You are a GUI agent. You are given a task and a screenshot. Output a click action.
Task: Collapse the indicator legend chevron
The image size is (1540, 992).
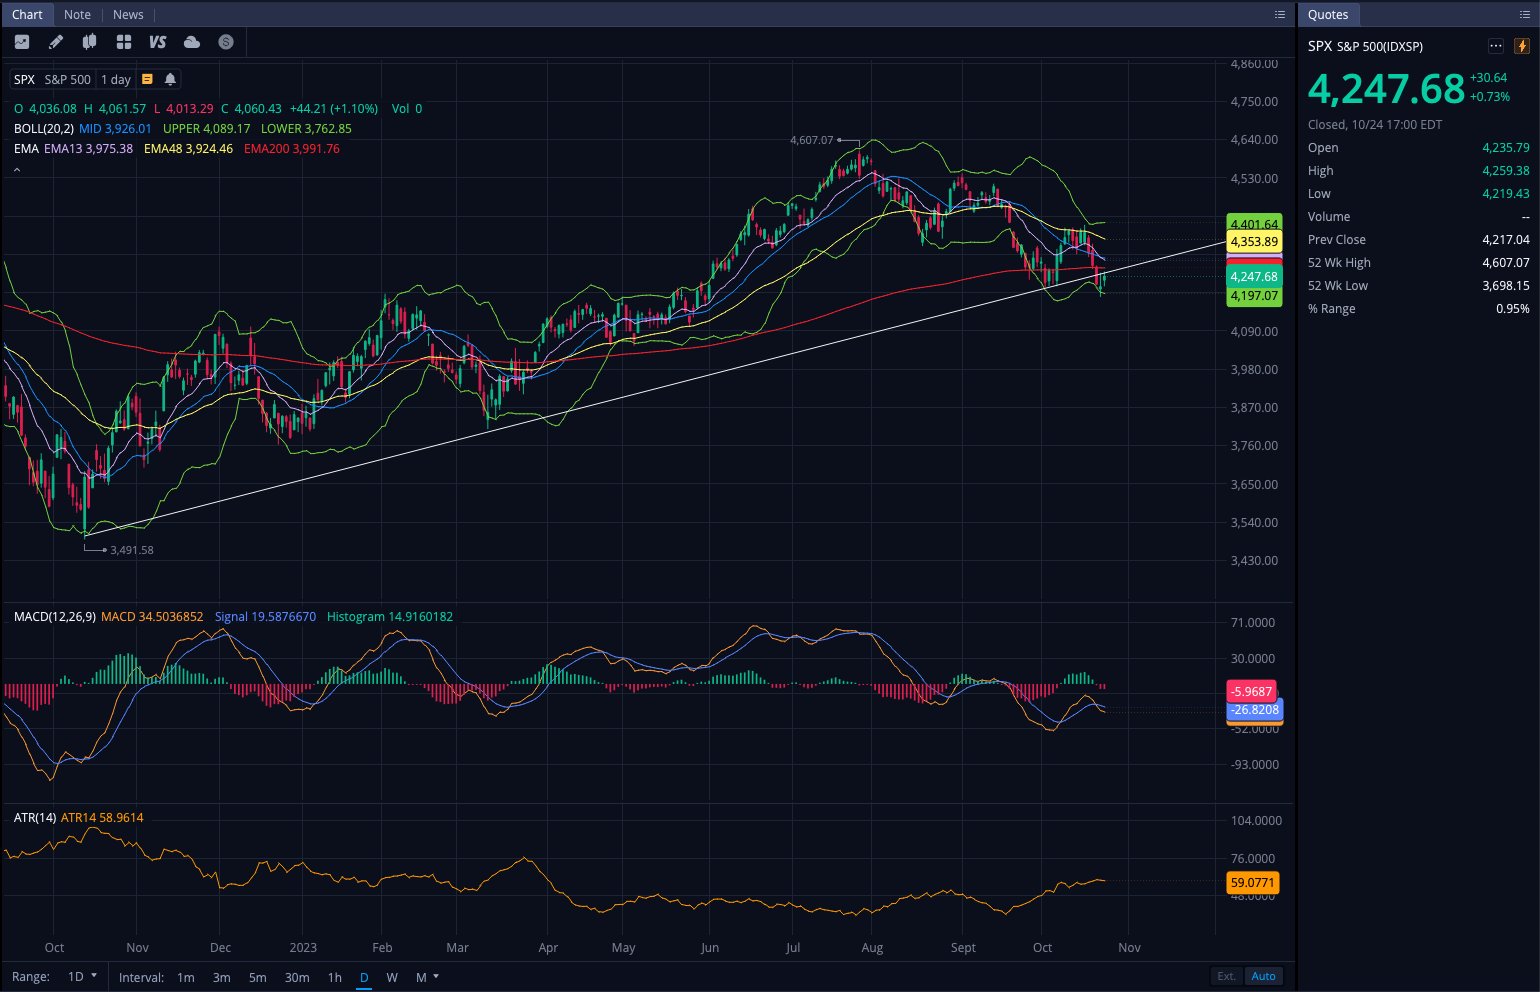pos(17,170)
